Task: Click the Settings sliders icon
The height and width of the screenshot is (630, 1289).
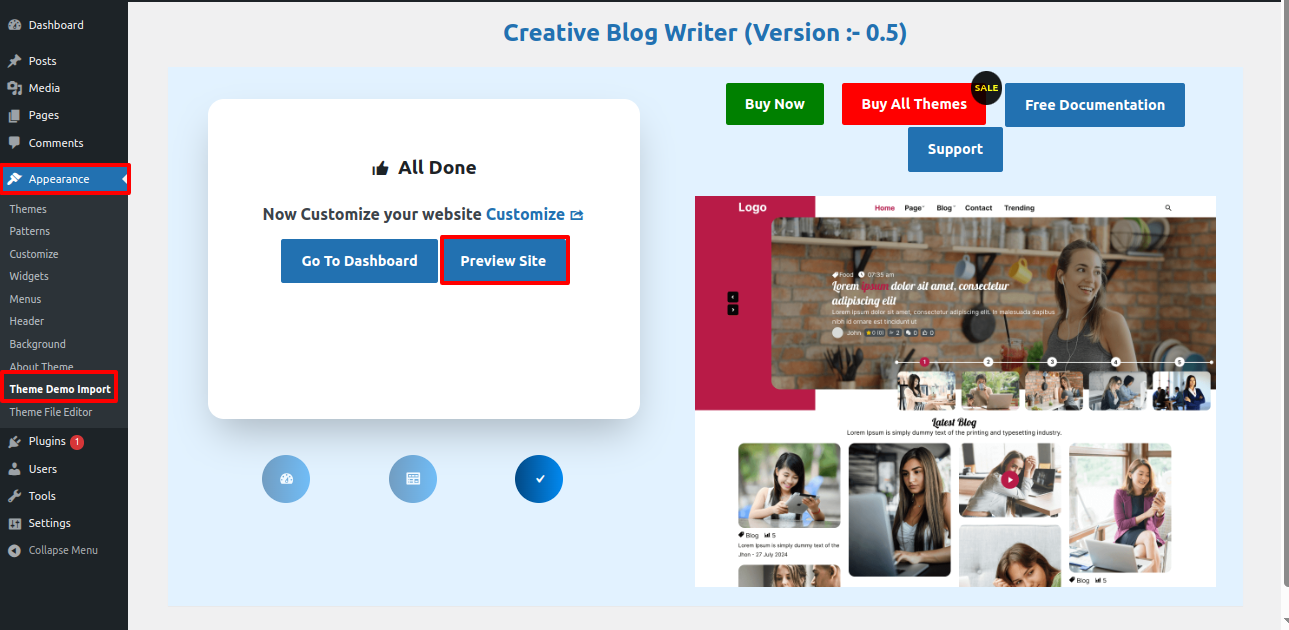Action: [x=15, y=523]
